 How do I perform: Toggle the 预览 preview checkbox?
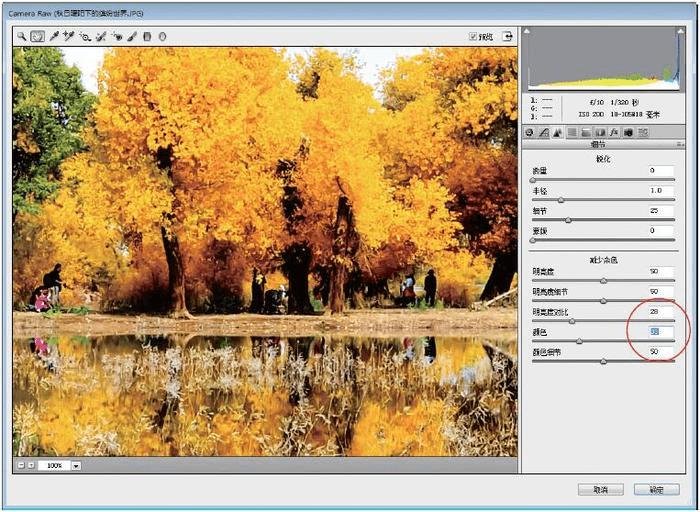pos(473,37)
